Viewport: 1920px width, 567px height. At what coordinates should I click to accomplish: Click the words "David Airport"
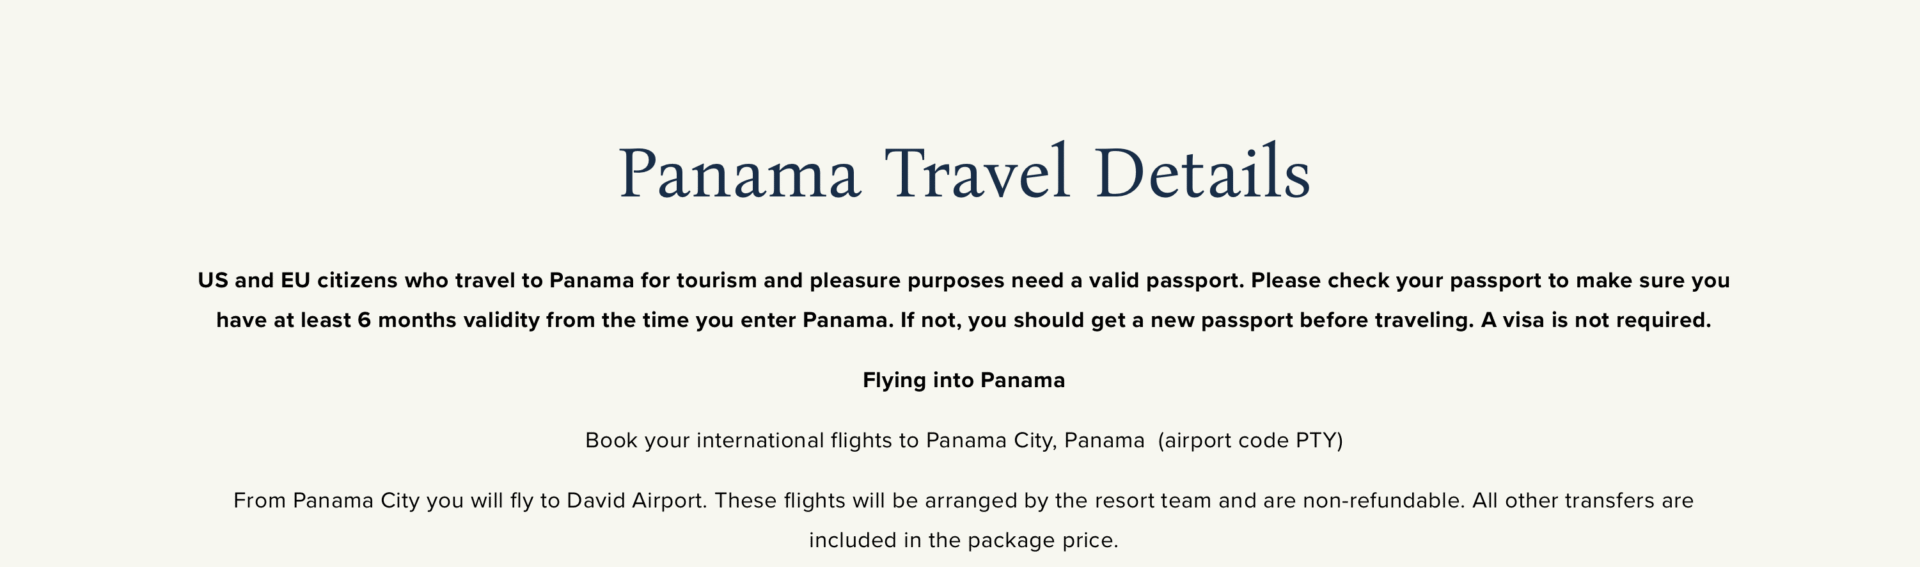coord(636,500)
